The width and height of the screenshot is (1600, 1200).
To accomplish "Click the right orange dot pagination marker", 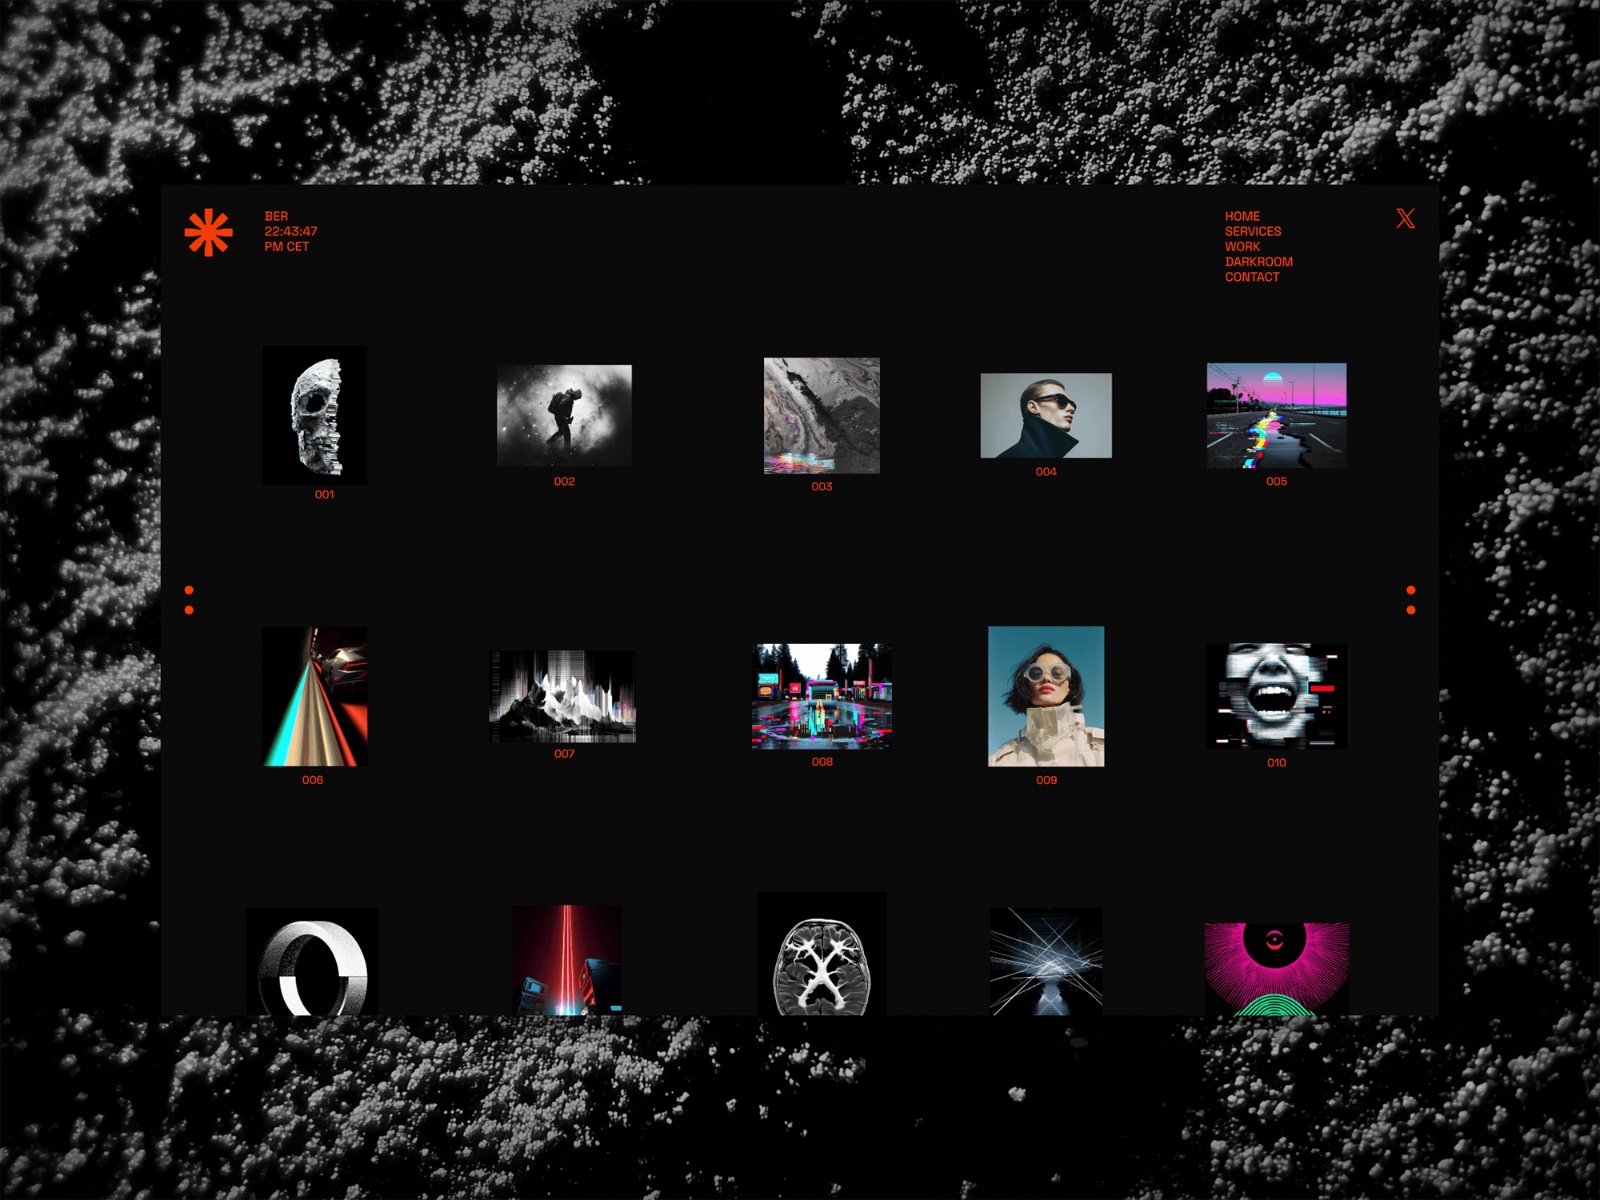I will (x=1413, y=598).
